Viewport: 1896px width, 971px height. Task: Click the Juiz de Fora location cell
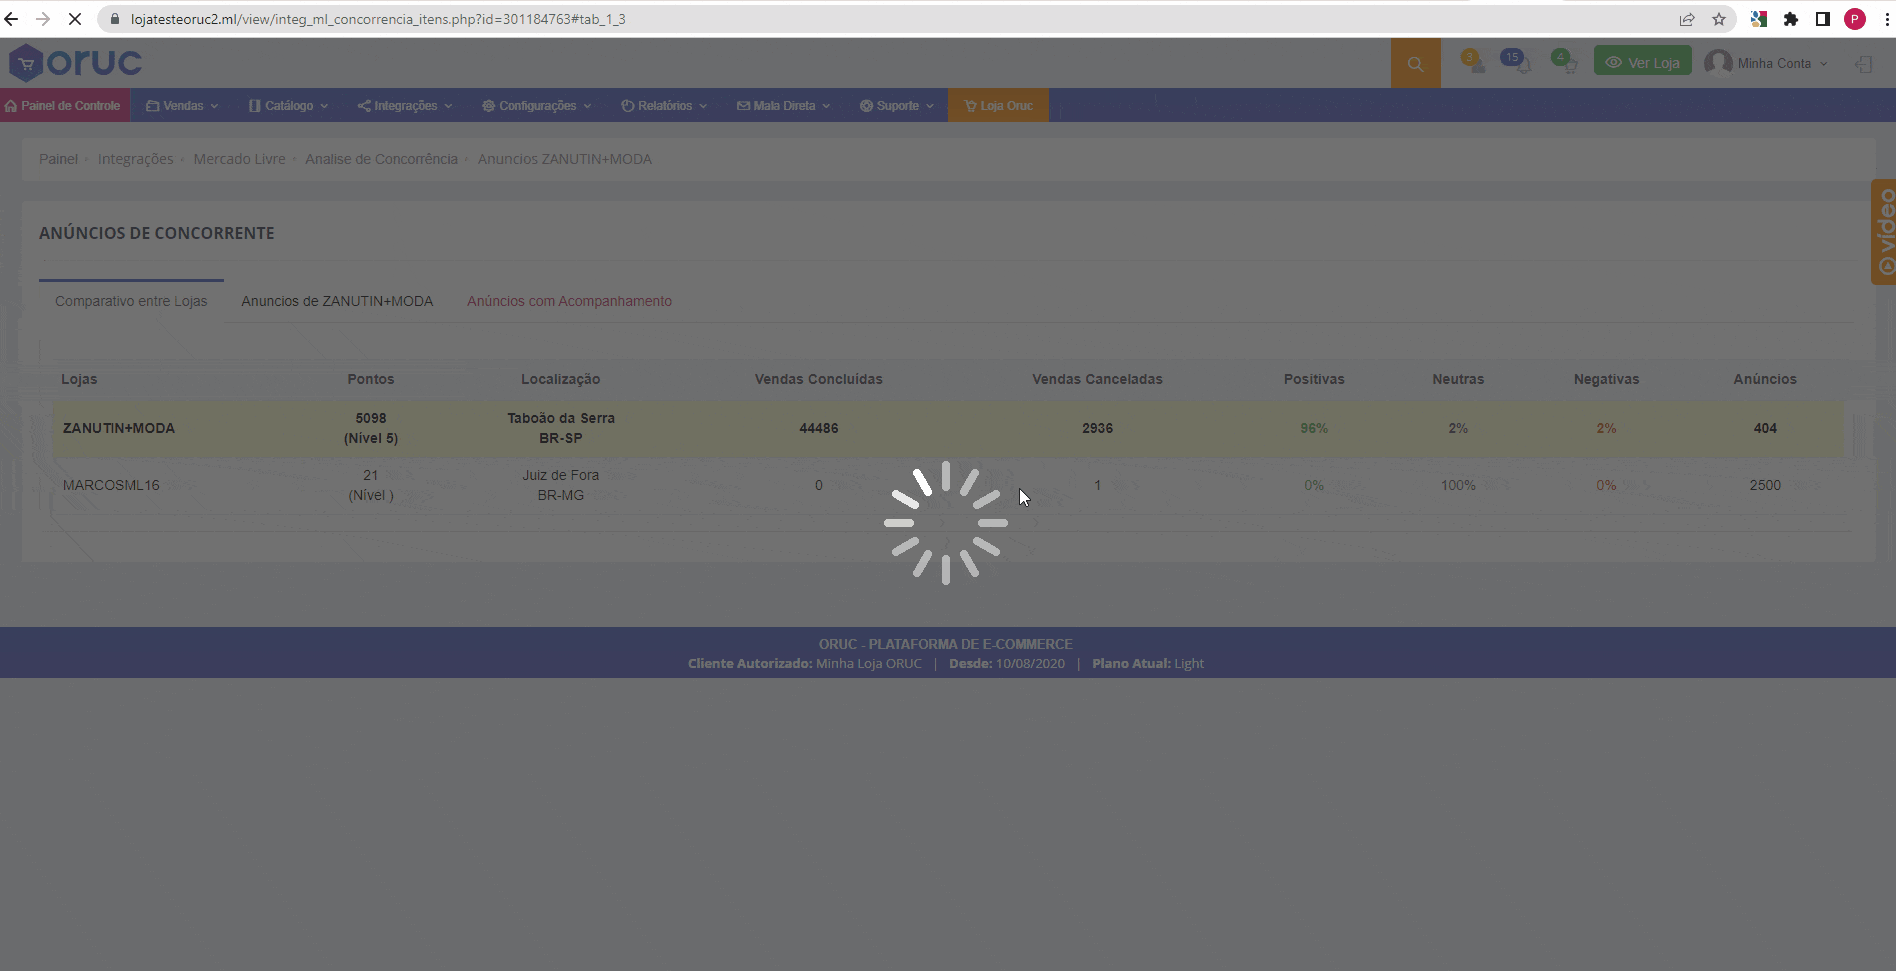click(560, 485)
